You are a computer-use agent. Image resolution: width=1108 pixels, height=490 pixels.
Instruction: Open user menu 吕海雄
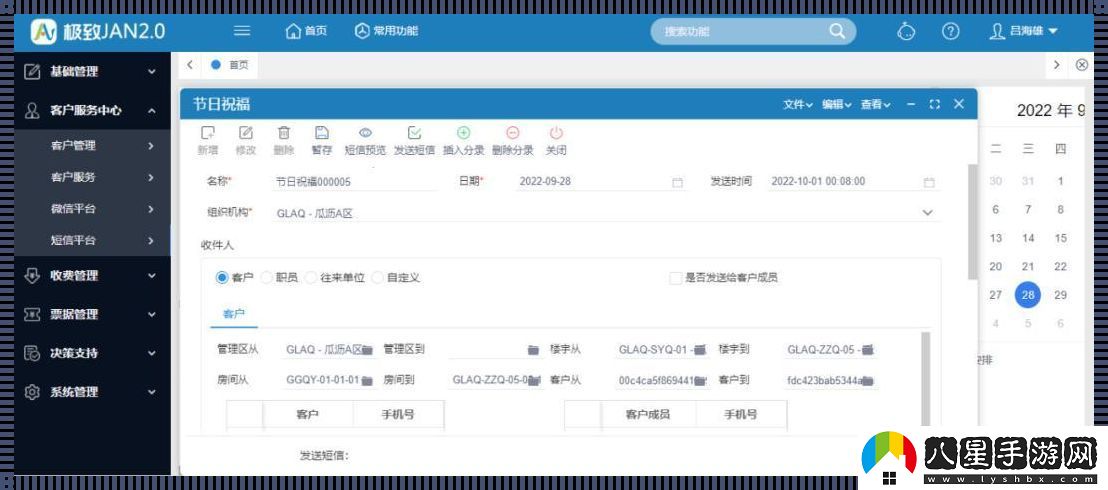coord(1023,31)
